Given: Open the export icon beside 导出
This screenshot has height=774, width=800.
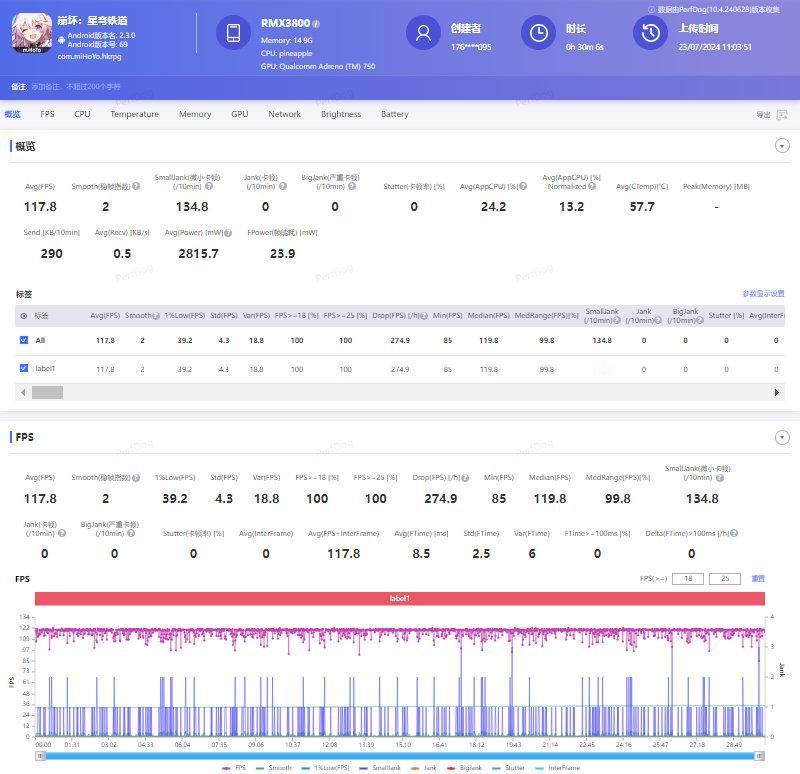Looking at the screenshot, I should click(x=782, y=115).
